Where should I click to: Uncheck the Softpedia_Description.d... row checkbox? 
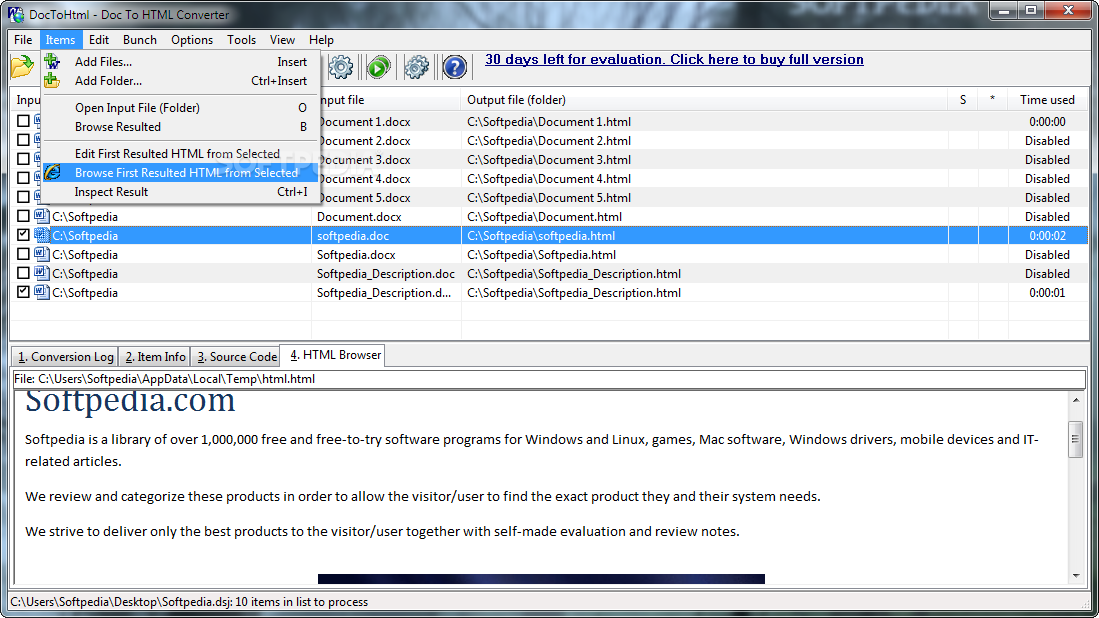pos(23,291)
